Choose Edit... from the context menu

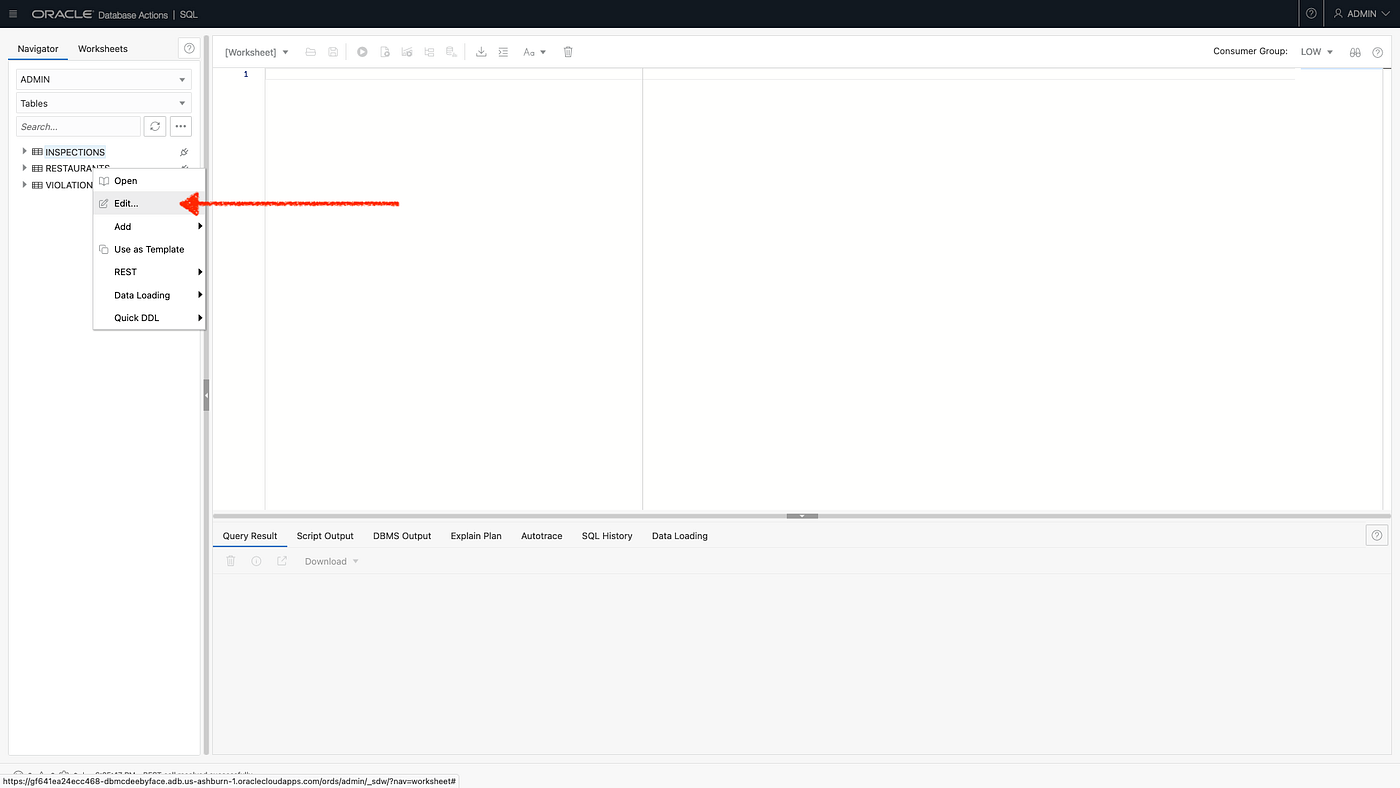[x=149, y=203]
